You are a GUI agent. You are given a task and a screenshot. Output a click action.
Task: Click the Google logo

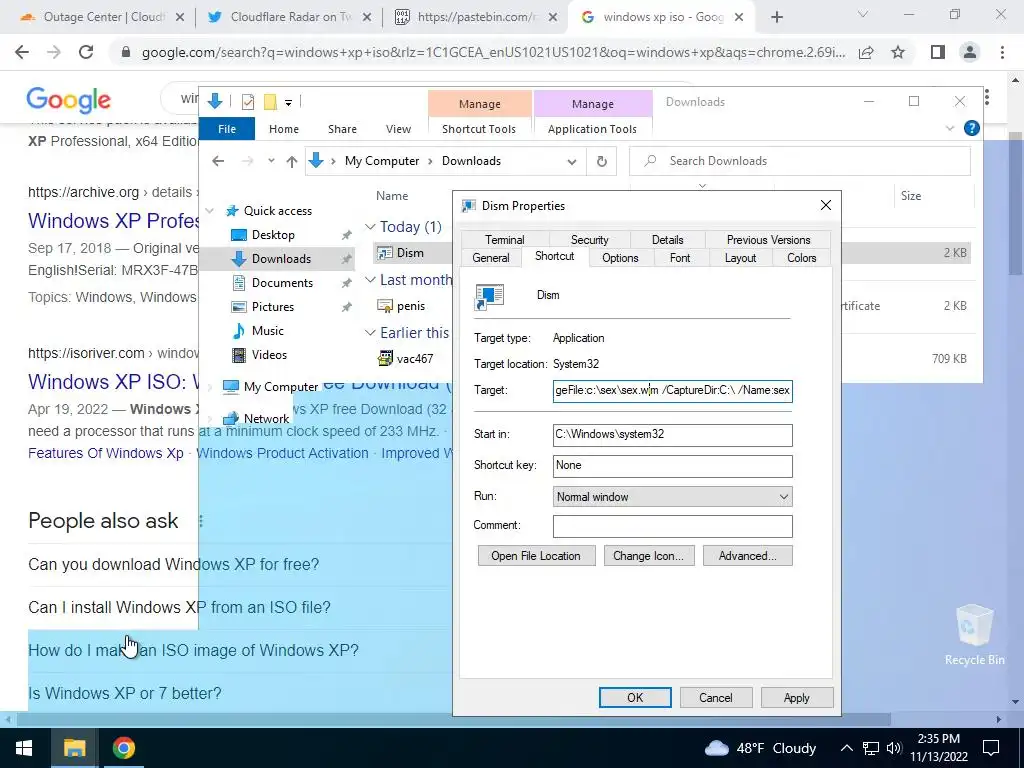[69, 100]
